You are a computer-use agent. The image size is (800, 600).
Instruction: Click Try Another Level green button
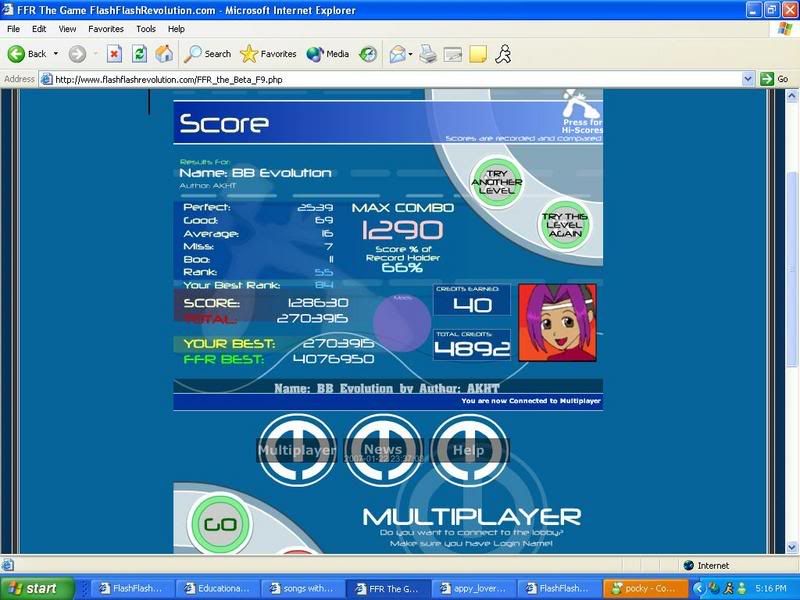click(496, 182)
